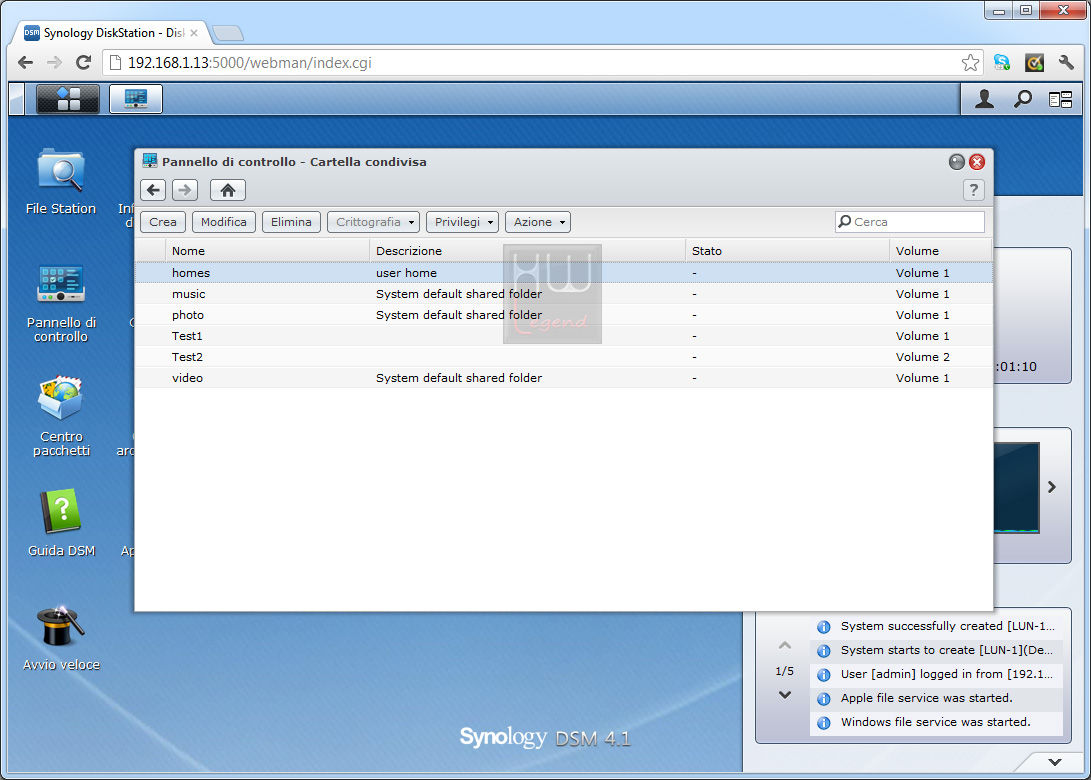Screen dimensions: 1091x780
Task: Sort by the Nome column header
Action: click(267, 250)
